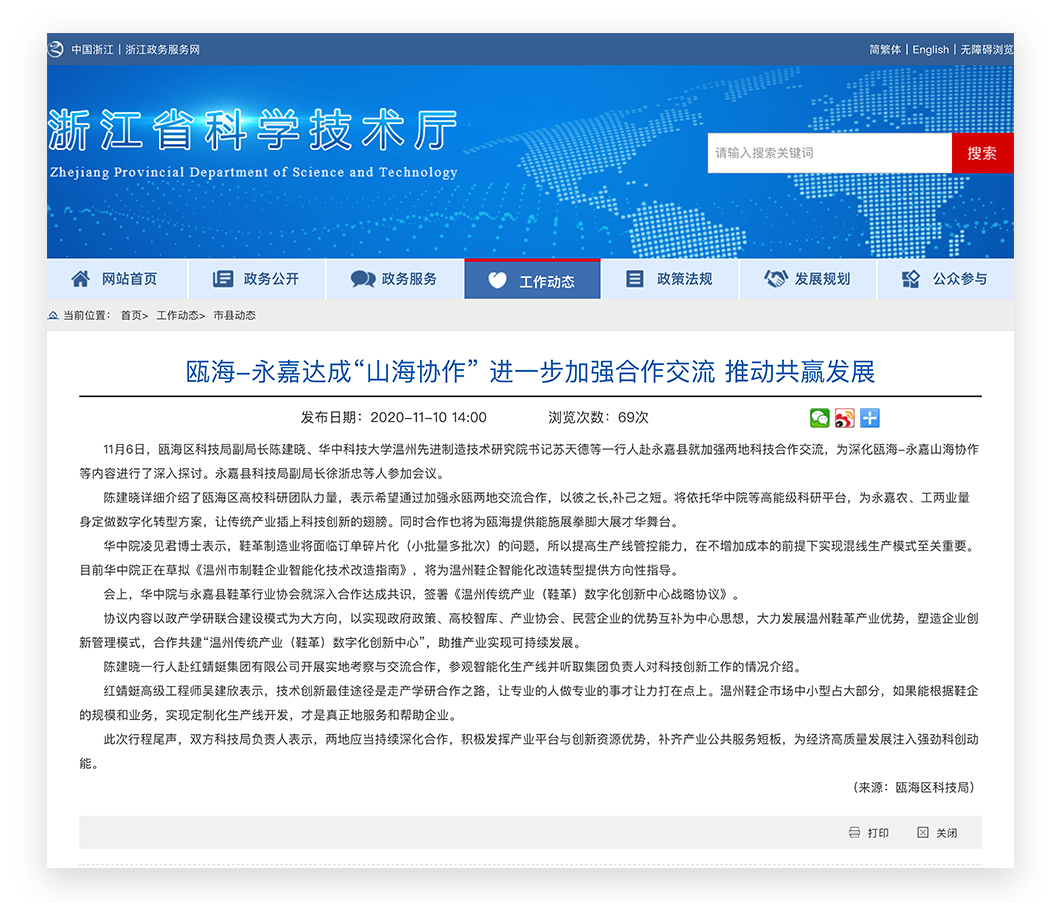Go to 工作动态 in the breadcrumb
The height and width of the screenshot is (903, 1063).
[x=178, y=315]
